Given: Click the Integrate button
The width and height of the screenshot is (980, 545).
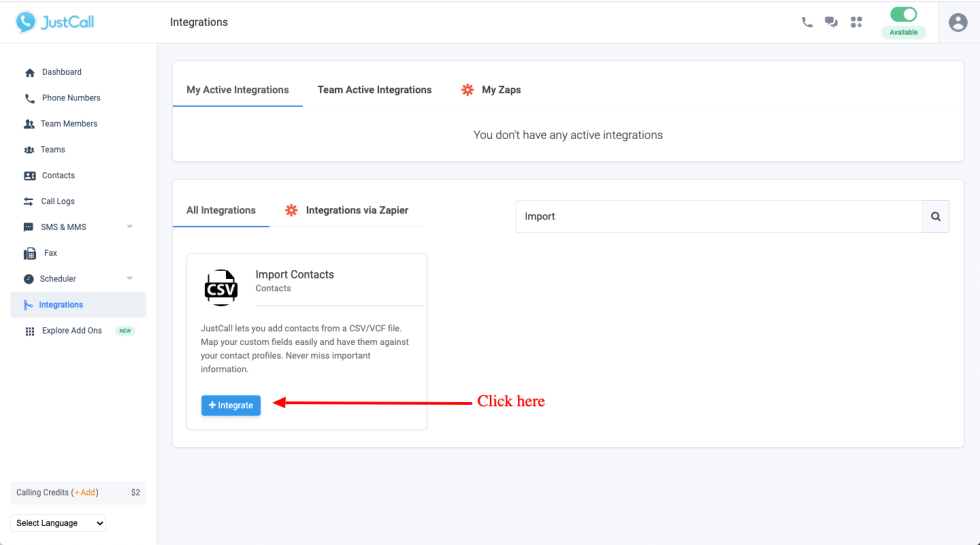Looking at the screenshot, I should pyautogui.click(x=231, y=405).
